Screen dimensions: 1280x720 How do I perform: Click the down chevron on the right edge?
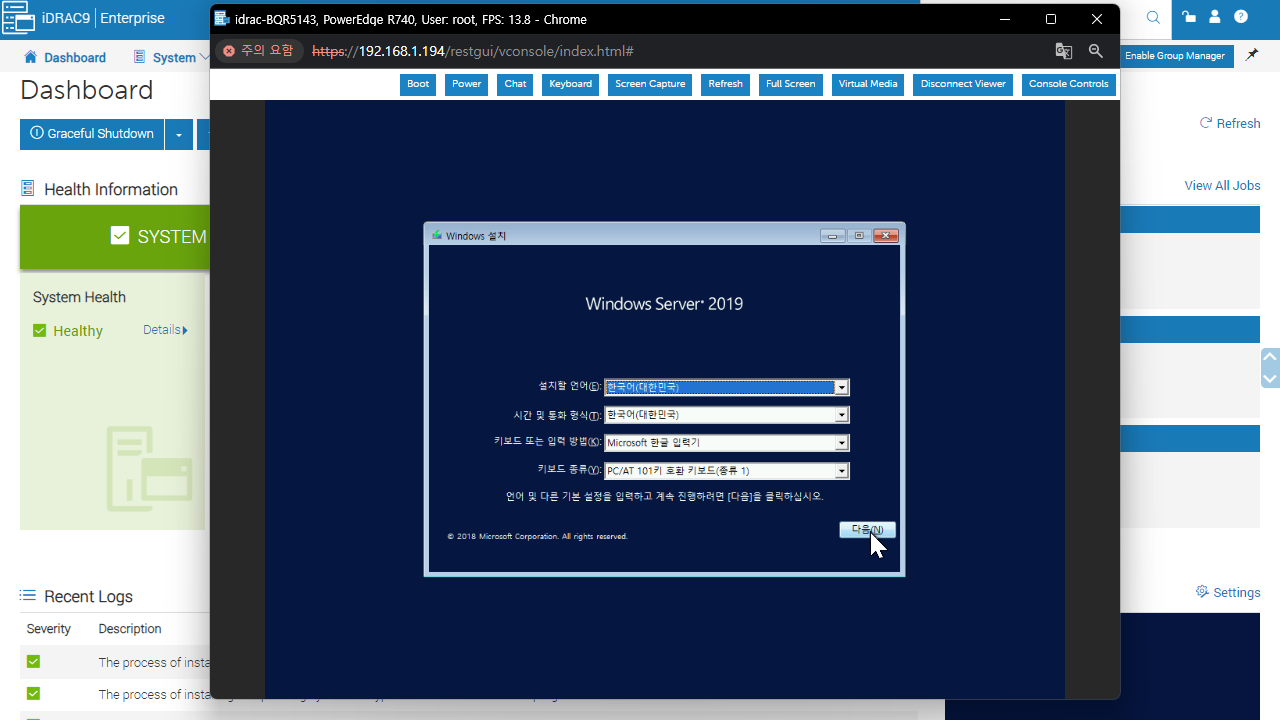coord(1270,379)
